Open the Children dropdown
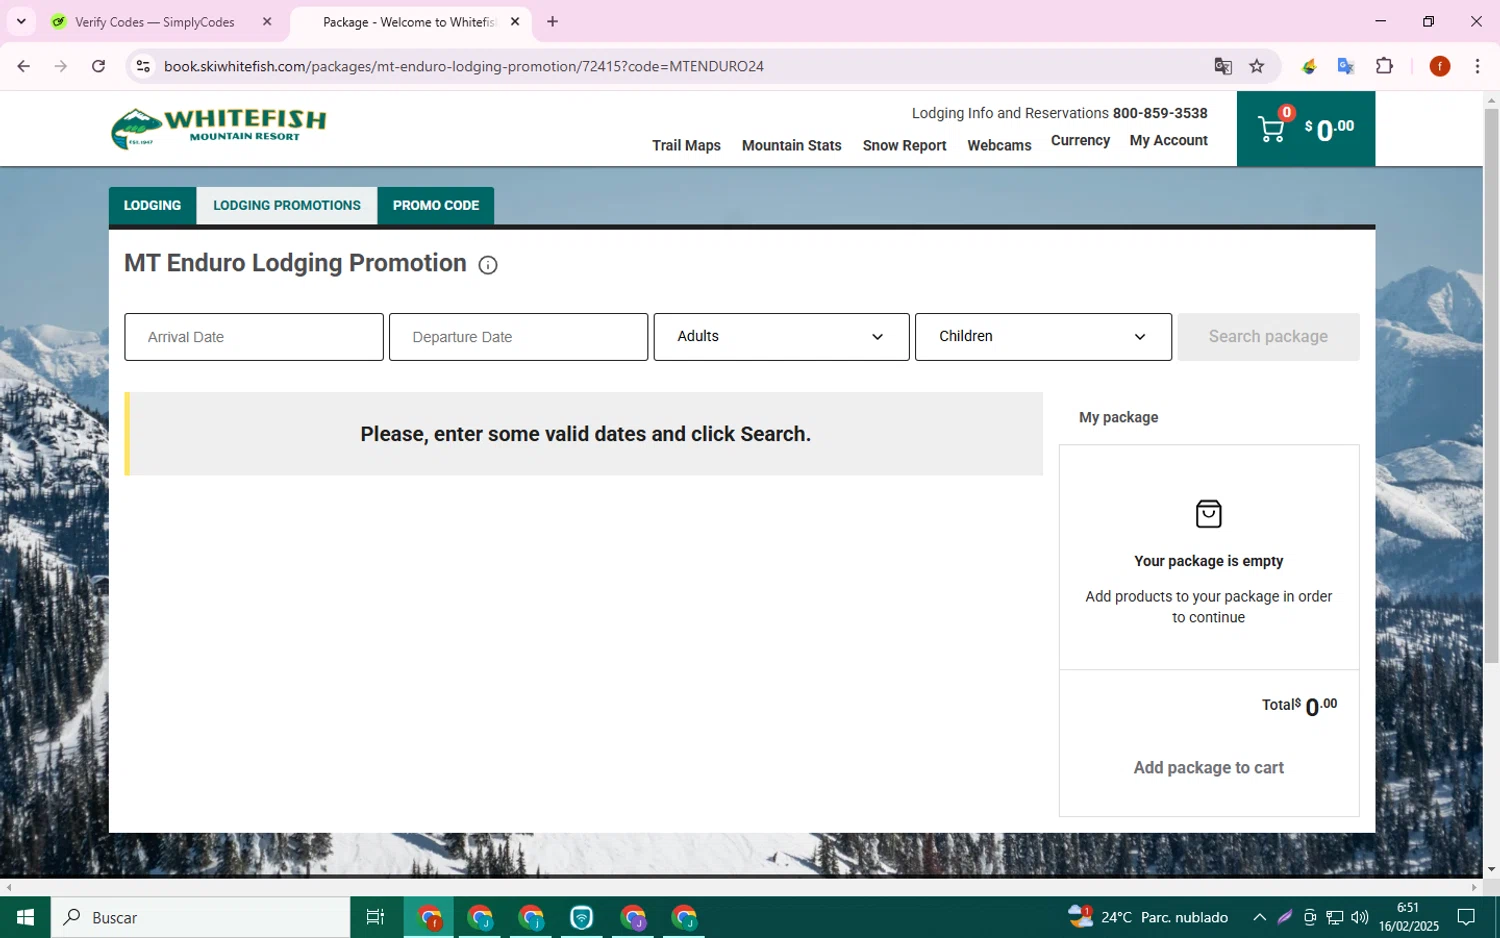 pos(1043,337)
